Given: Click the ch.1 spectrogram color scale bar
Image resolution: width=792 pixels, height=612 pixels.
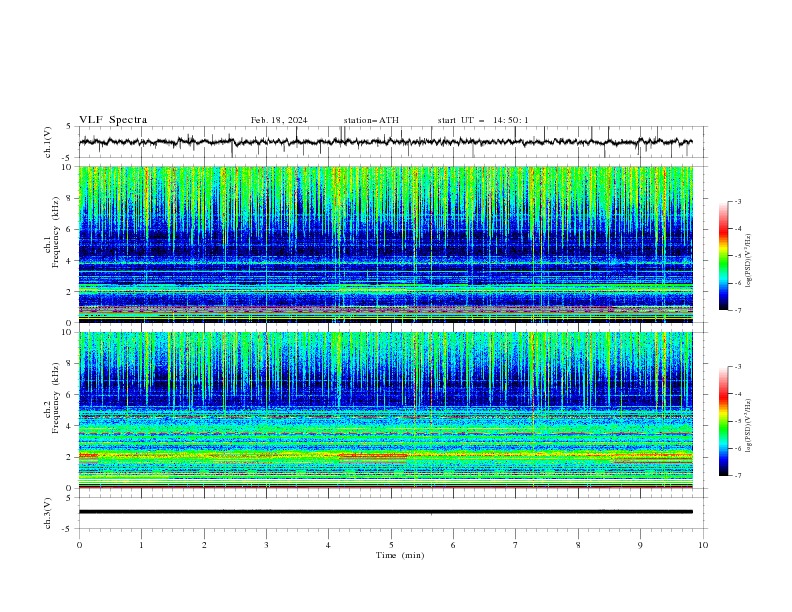Looking at the screenshot, I should [x=723, y=256].
